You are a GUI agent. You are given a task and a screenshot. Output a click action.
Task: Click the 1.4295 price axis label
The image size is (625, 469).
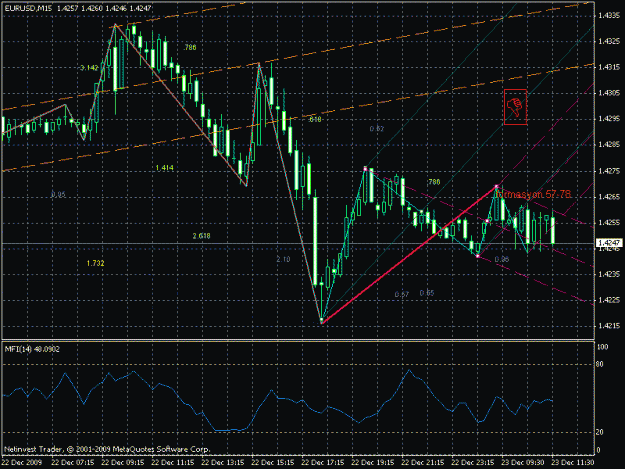point(609,119)
